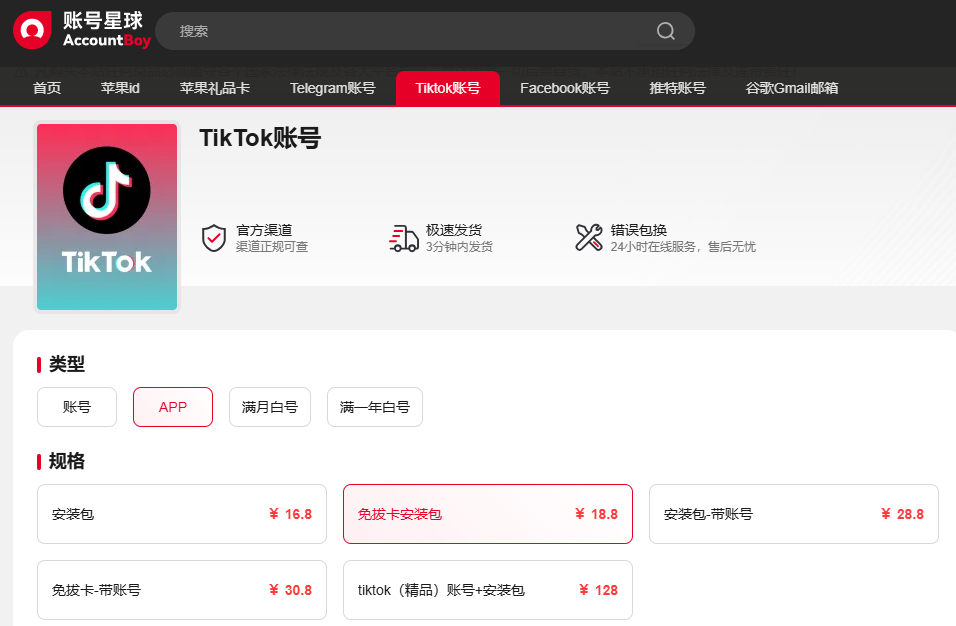Image resolution: width=956 pixels, height=626 pixels.
Task: Click the 账号星球 site name text
Action: [103, 20]
